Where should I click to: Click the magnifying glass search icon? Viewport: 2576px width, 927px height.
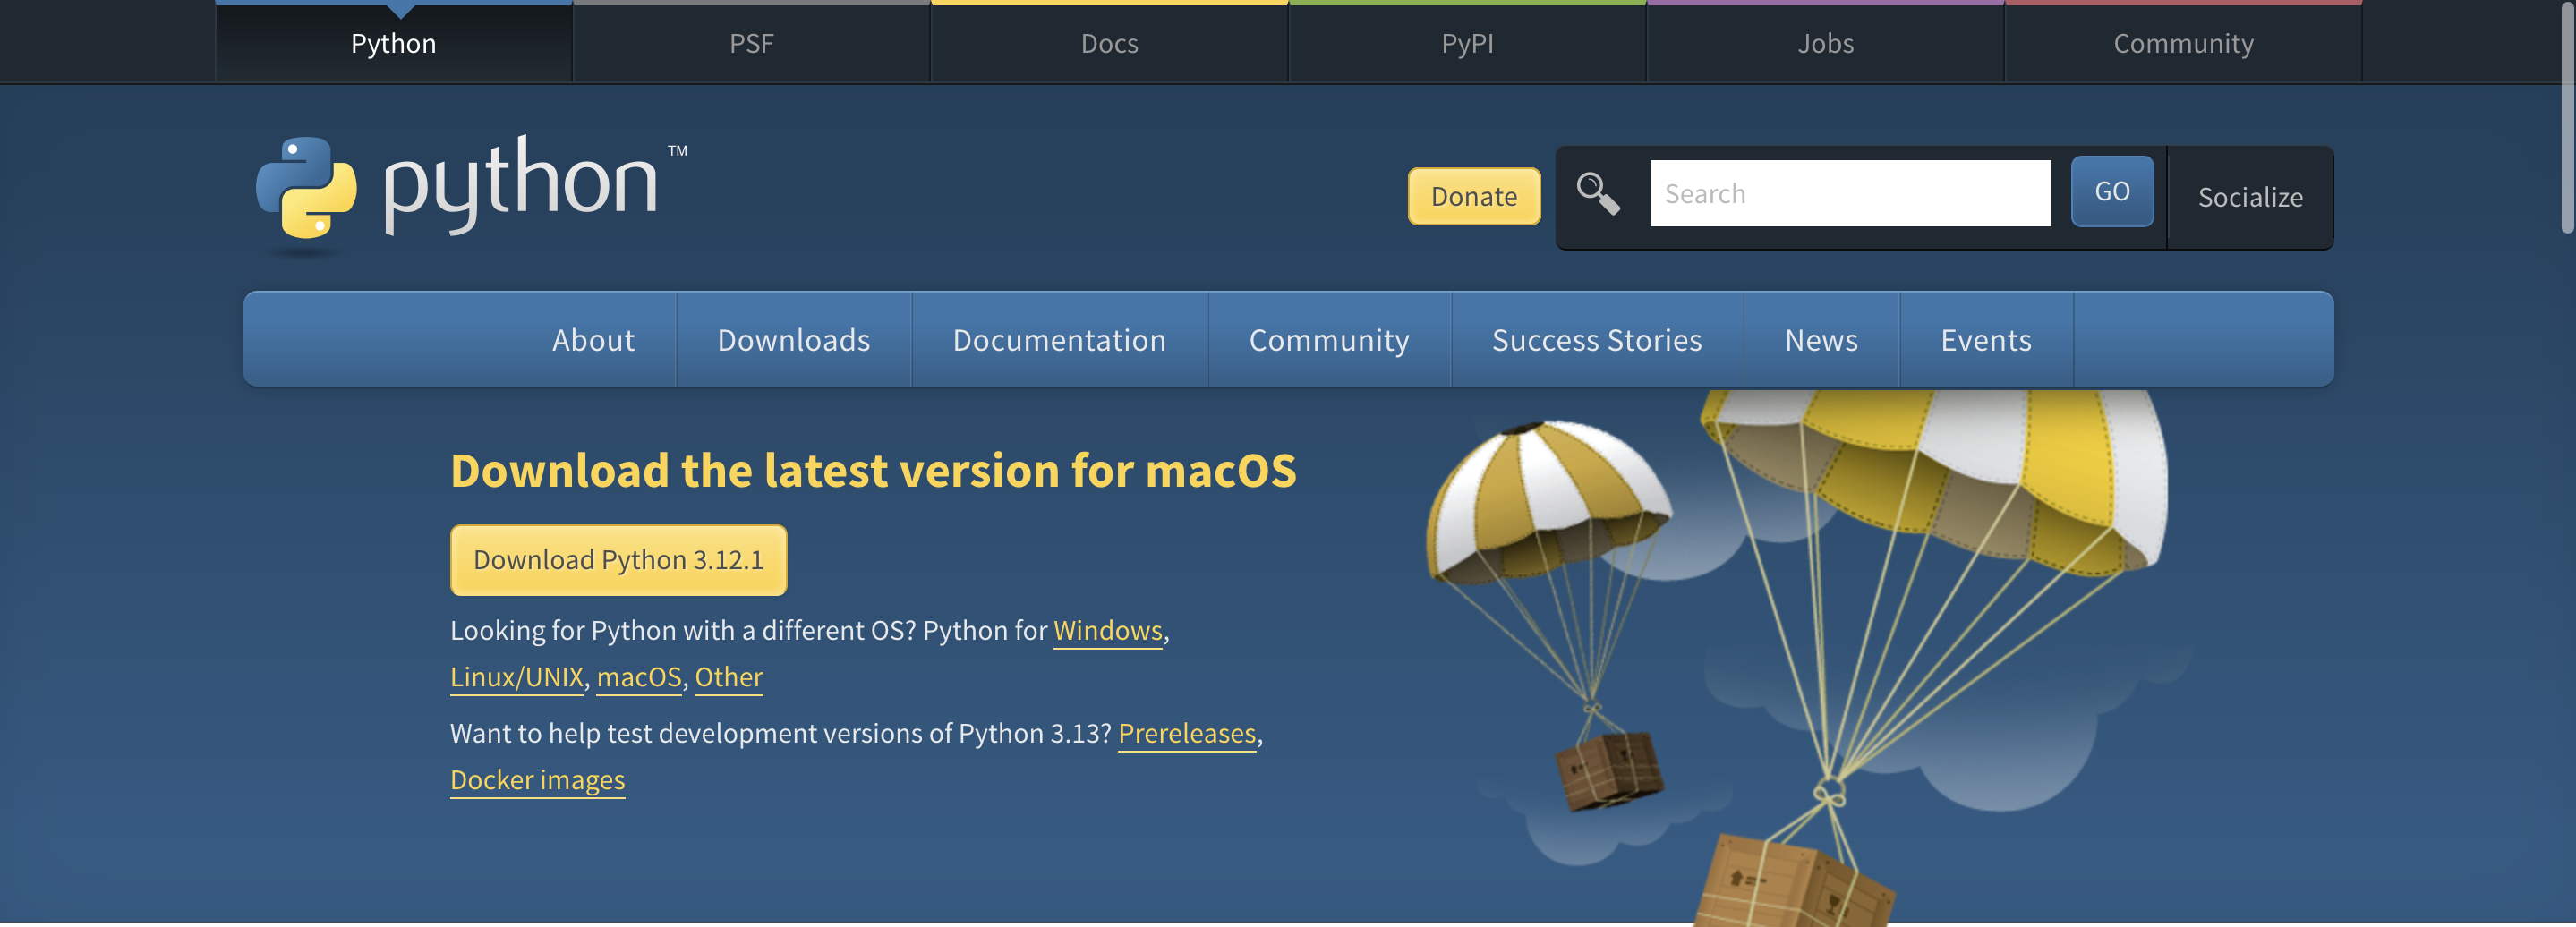pos(1597,194)
